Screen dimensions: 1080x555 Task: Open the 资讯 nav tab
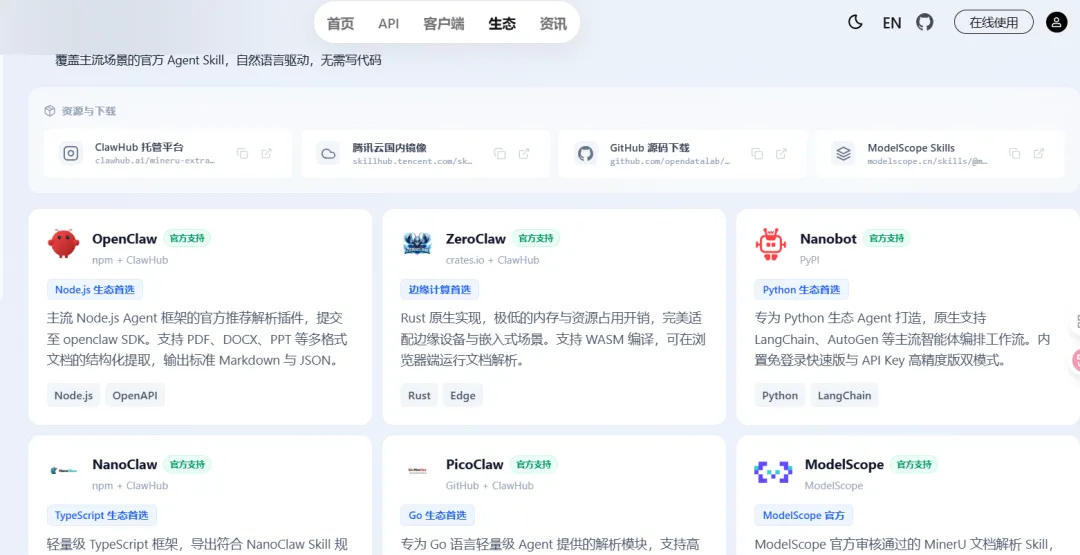click(x=553, y=23)
